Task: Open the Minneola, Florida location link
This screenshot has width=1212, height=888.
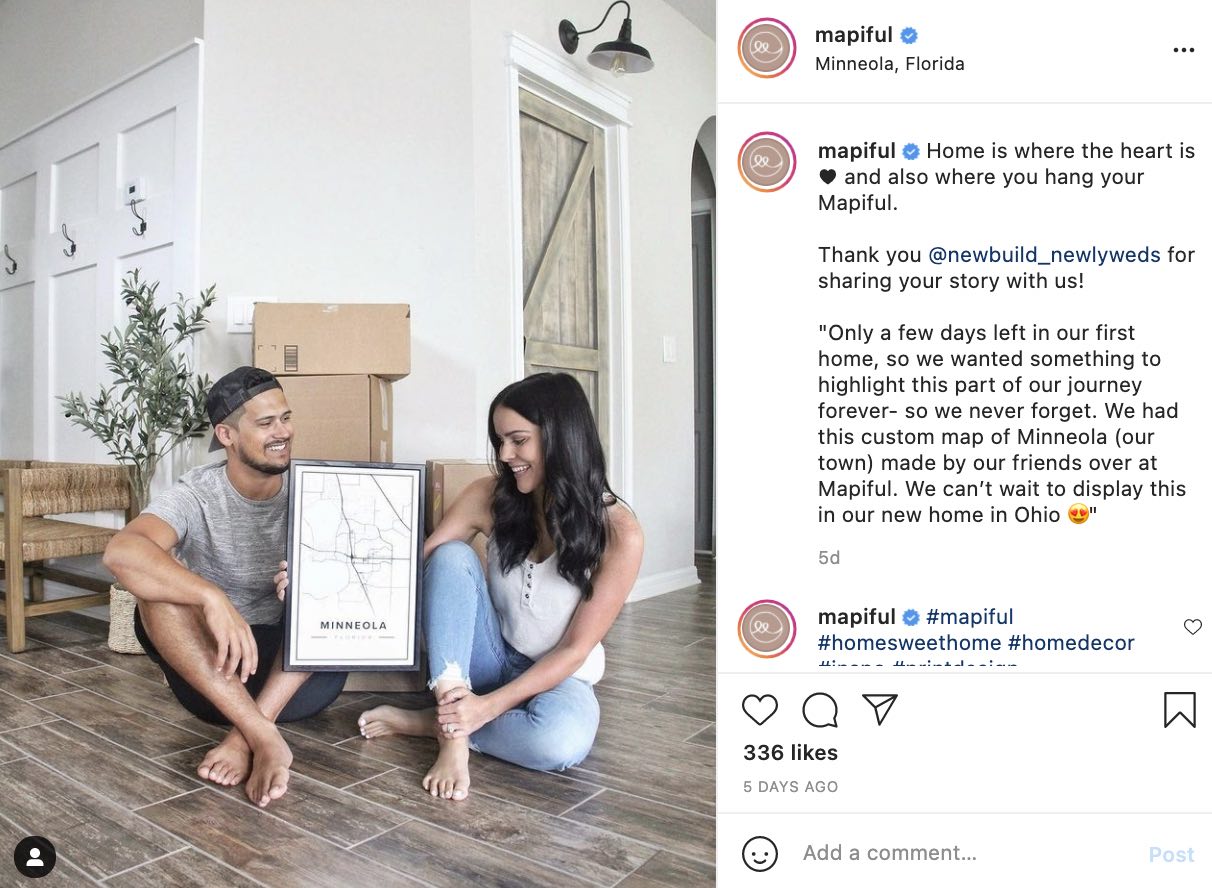Action: 890,64
